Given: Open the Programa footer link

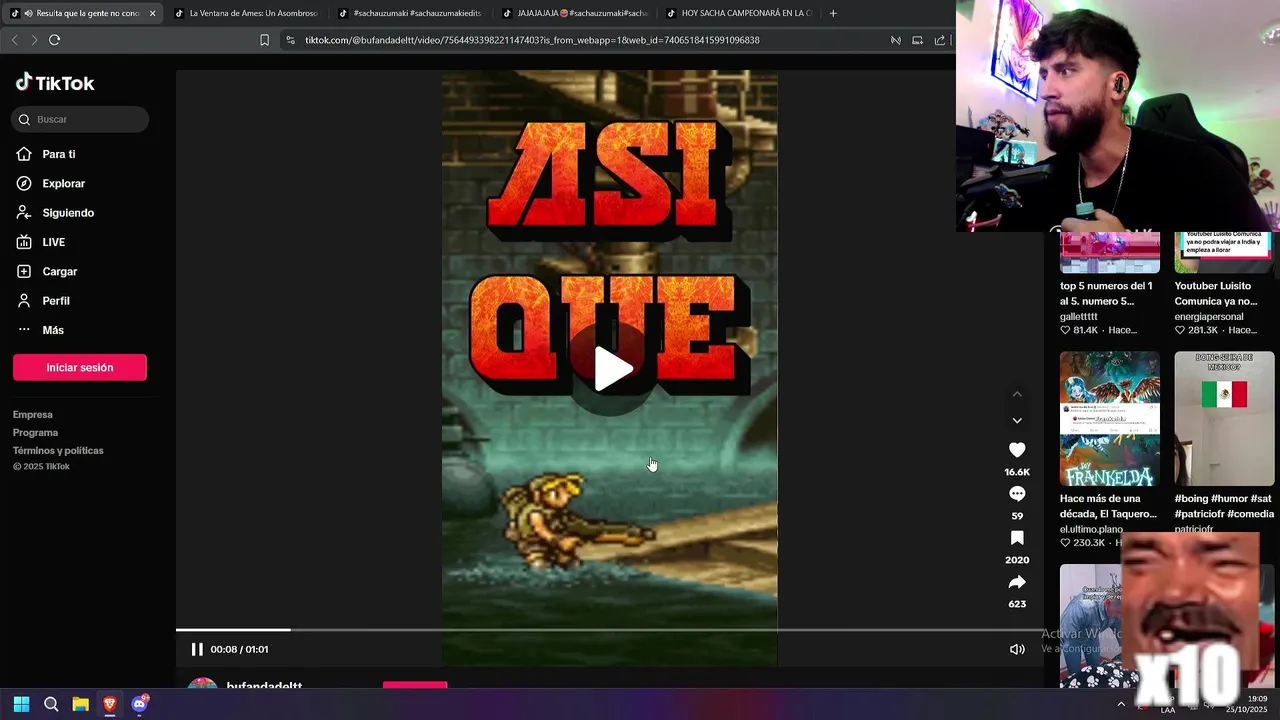Looking at the screenshot, I should [35, 432].
